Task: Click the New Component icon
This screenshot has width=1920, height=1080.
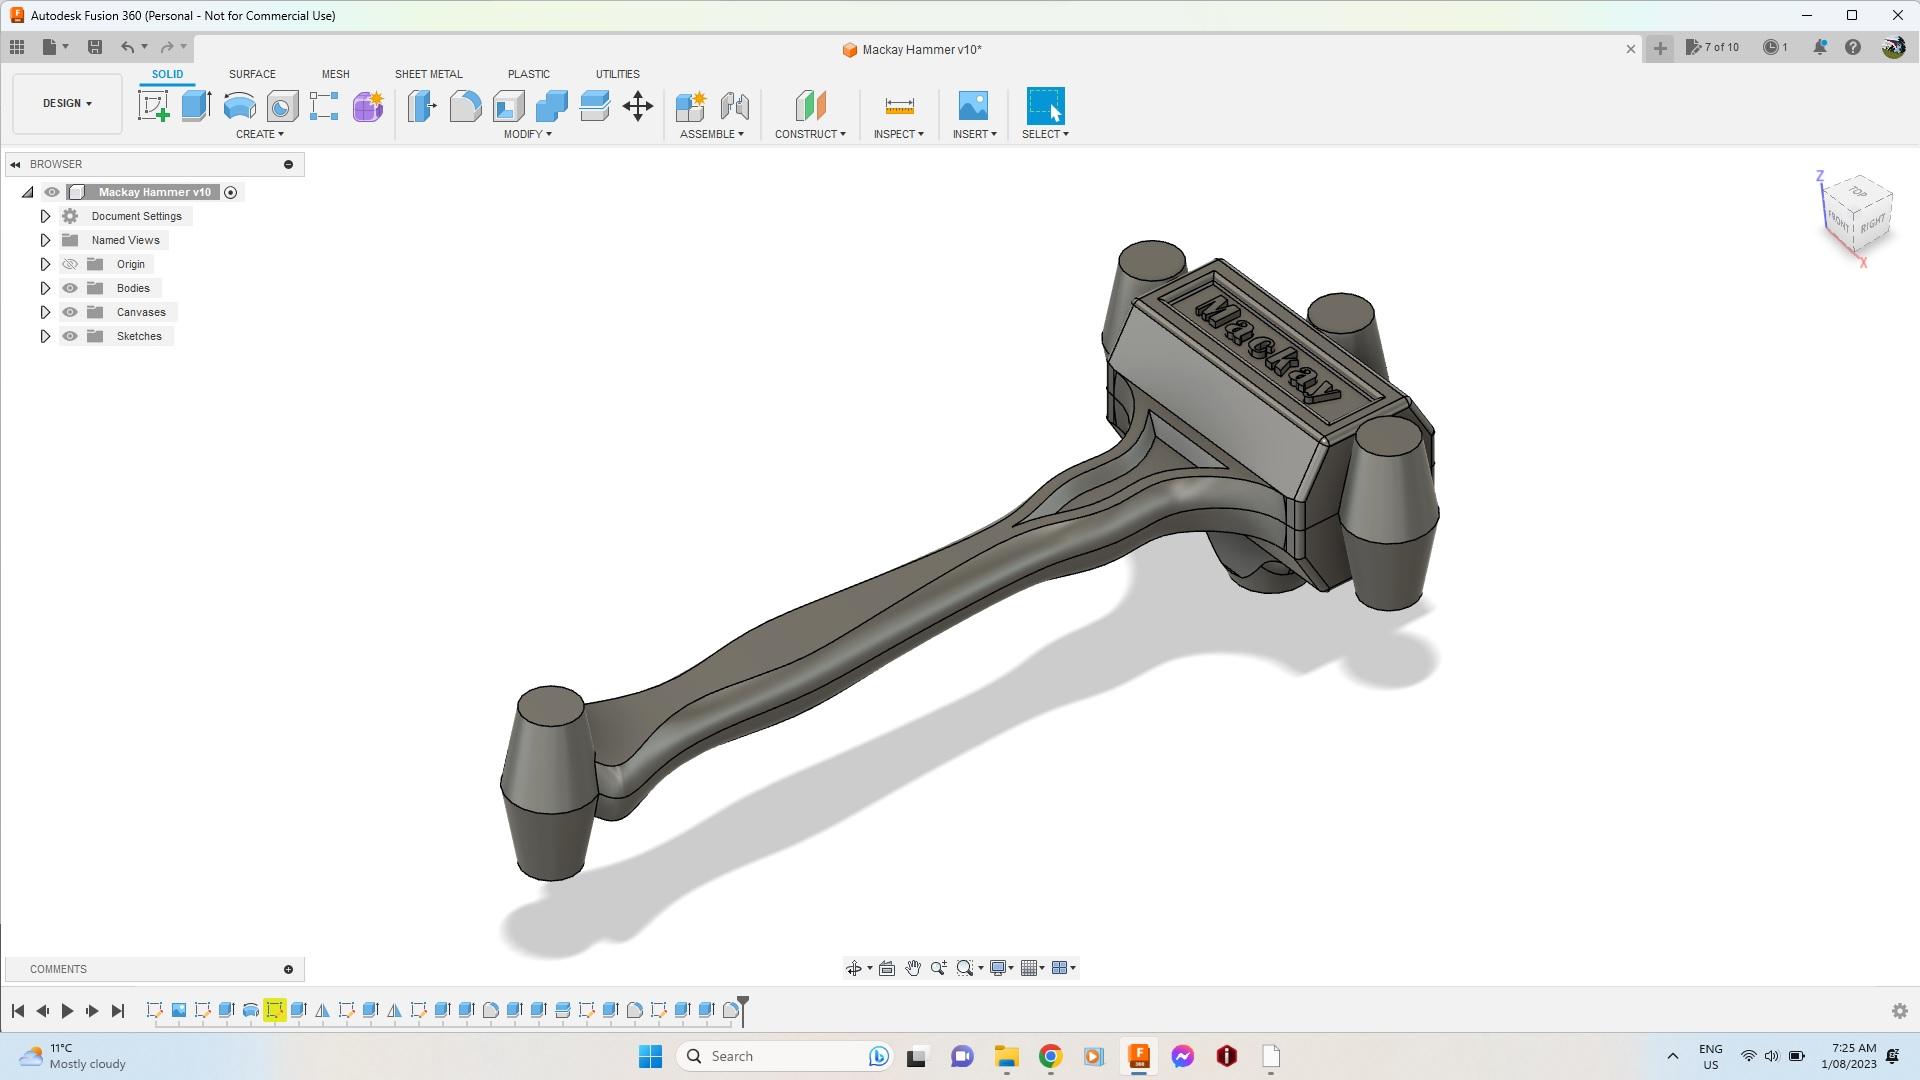Action: [x=691, y=106]
